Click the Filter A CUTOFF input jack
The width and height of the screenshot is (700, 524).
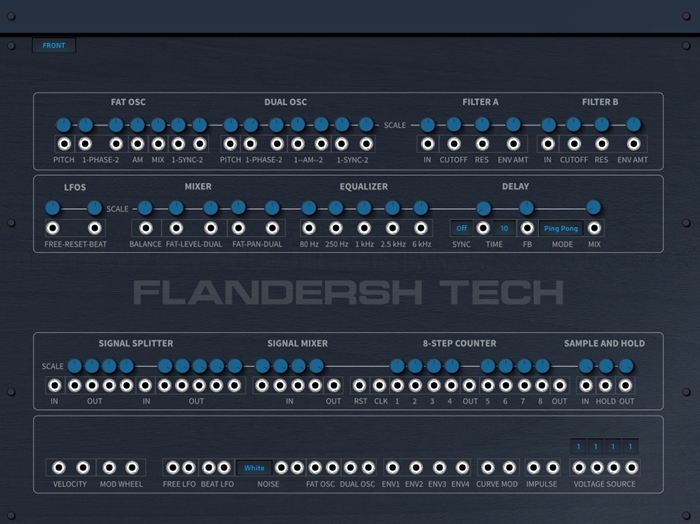pyautogui.click(x=454, y=144)
